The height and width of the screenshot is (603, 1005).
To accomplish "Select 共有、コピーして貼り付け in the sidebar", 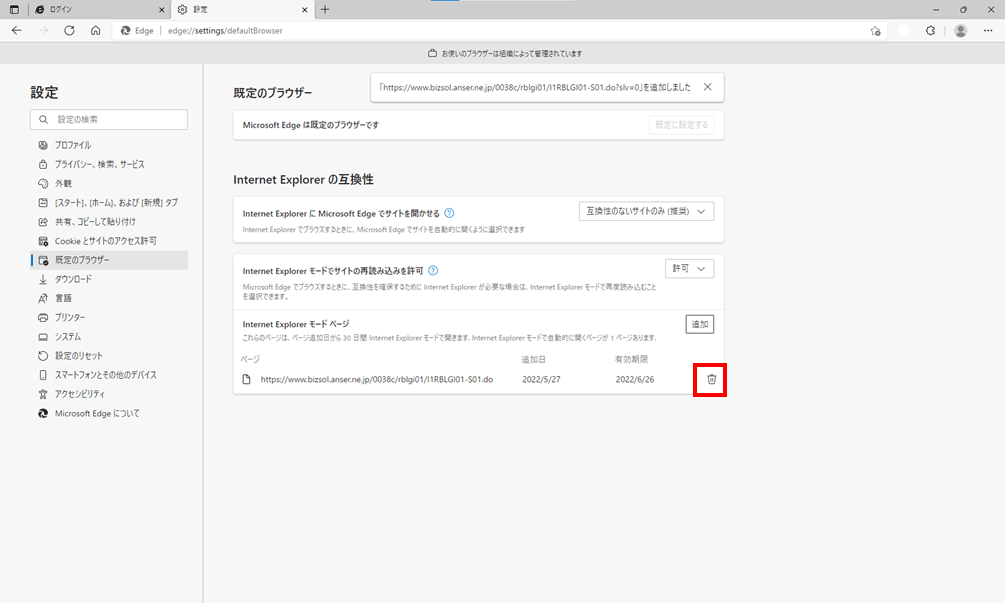I will coord(109,222).
